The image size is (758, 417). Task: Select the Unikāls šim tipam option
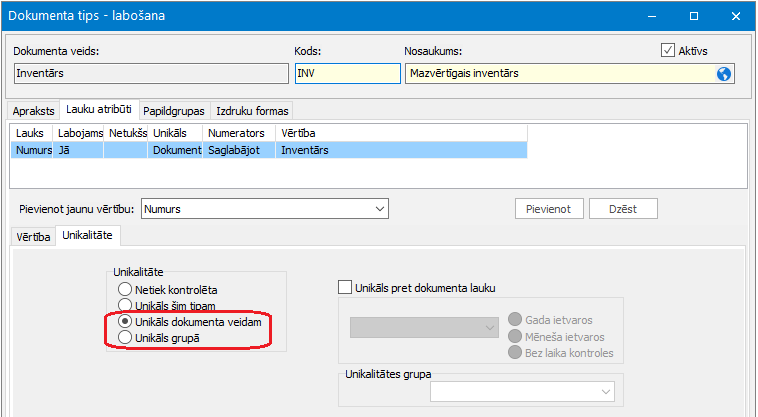click(125, 306)
